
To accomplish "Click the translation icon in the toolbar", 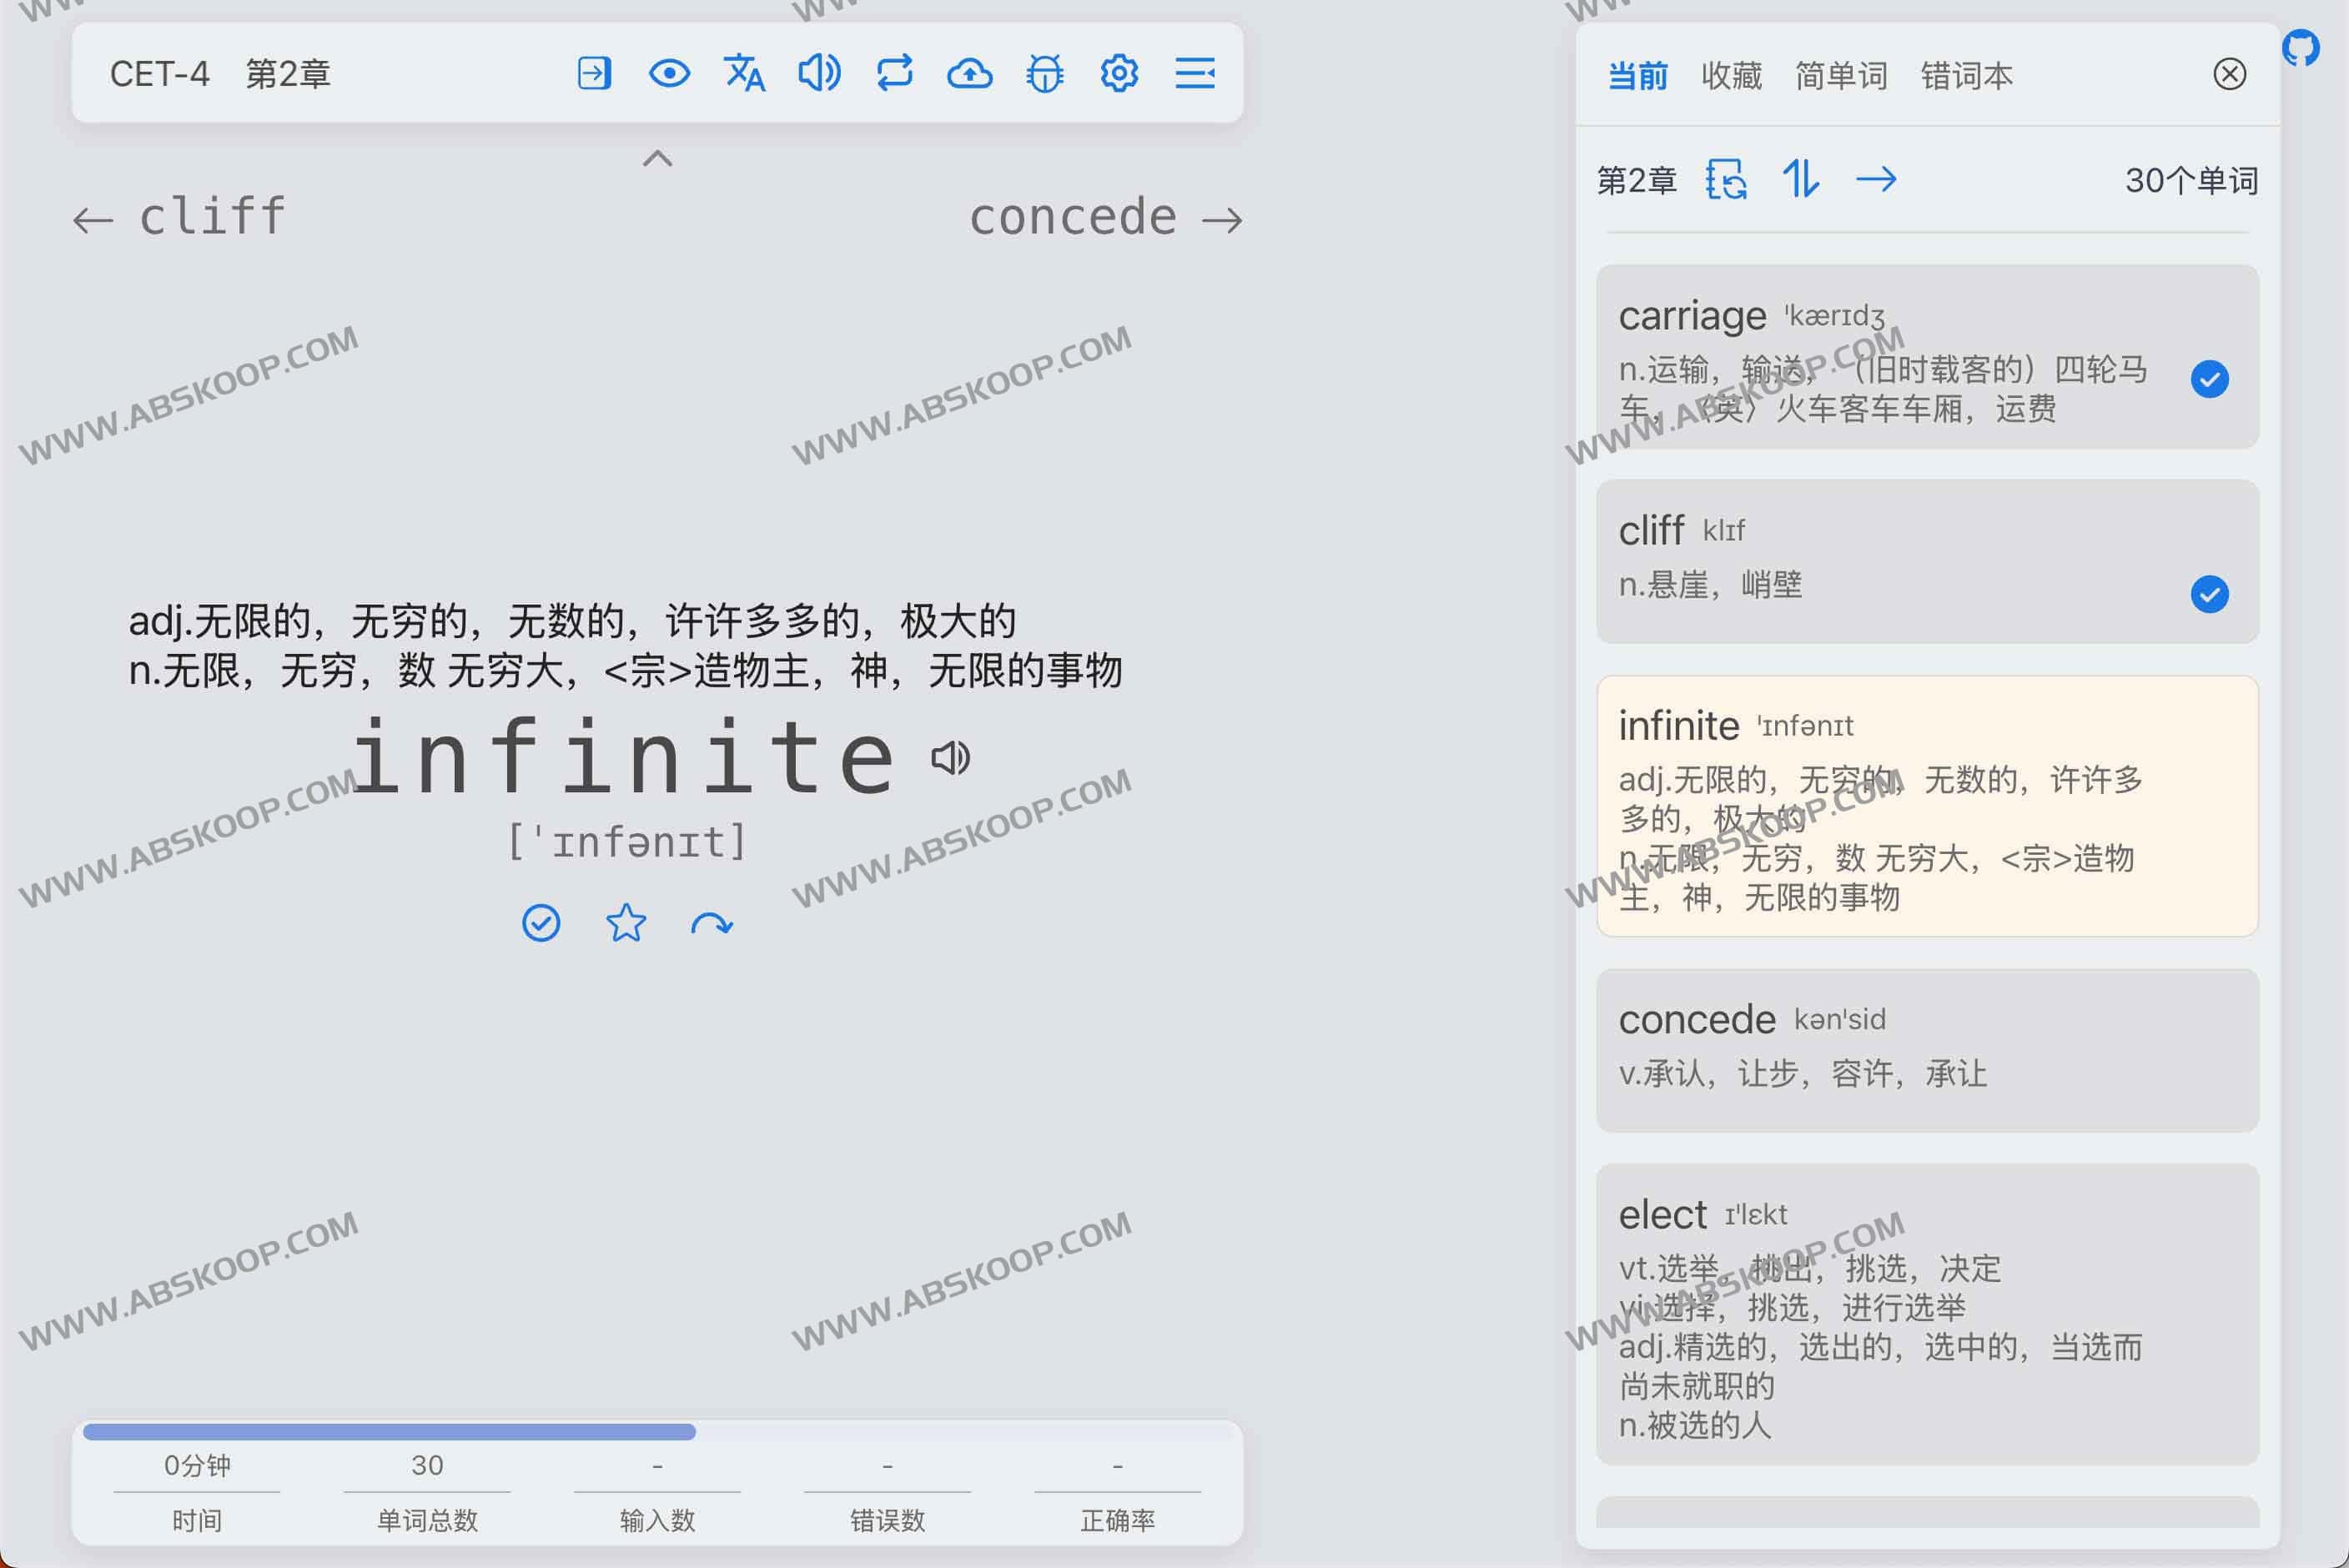I will tap(743, 73).
